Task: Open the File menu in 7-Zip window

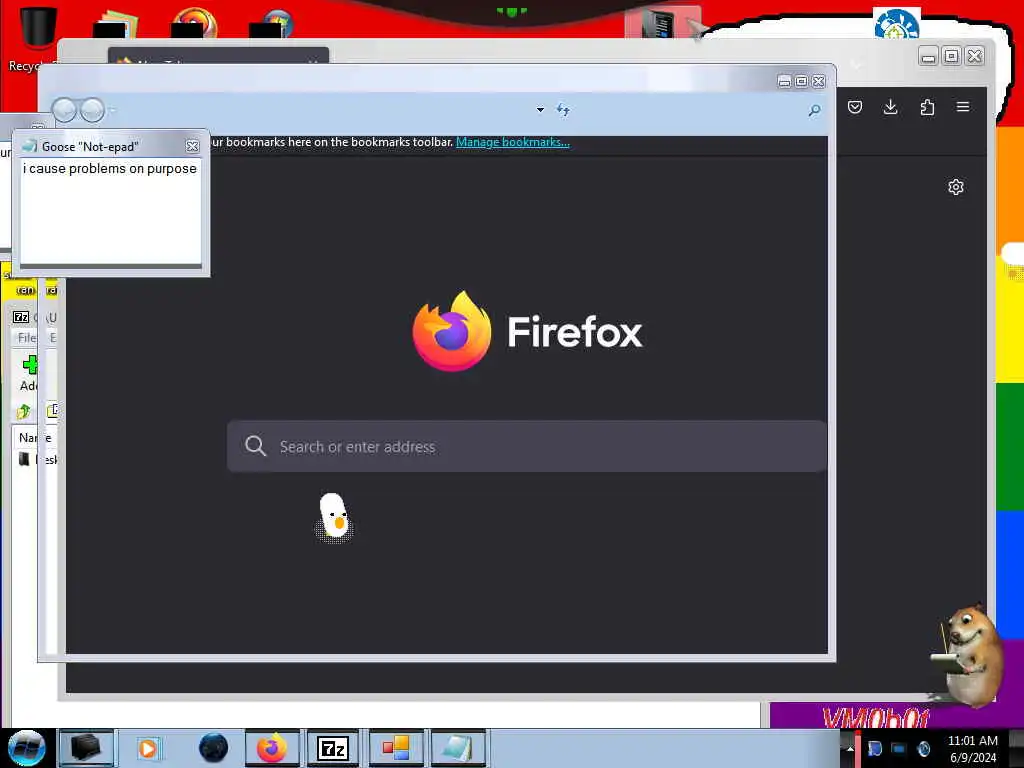Action: click(26, 338)
